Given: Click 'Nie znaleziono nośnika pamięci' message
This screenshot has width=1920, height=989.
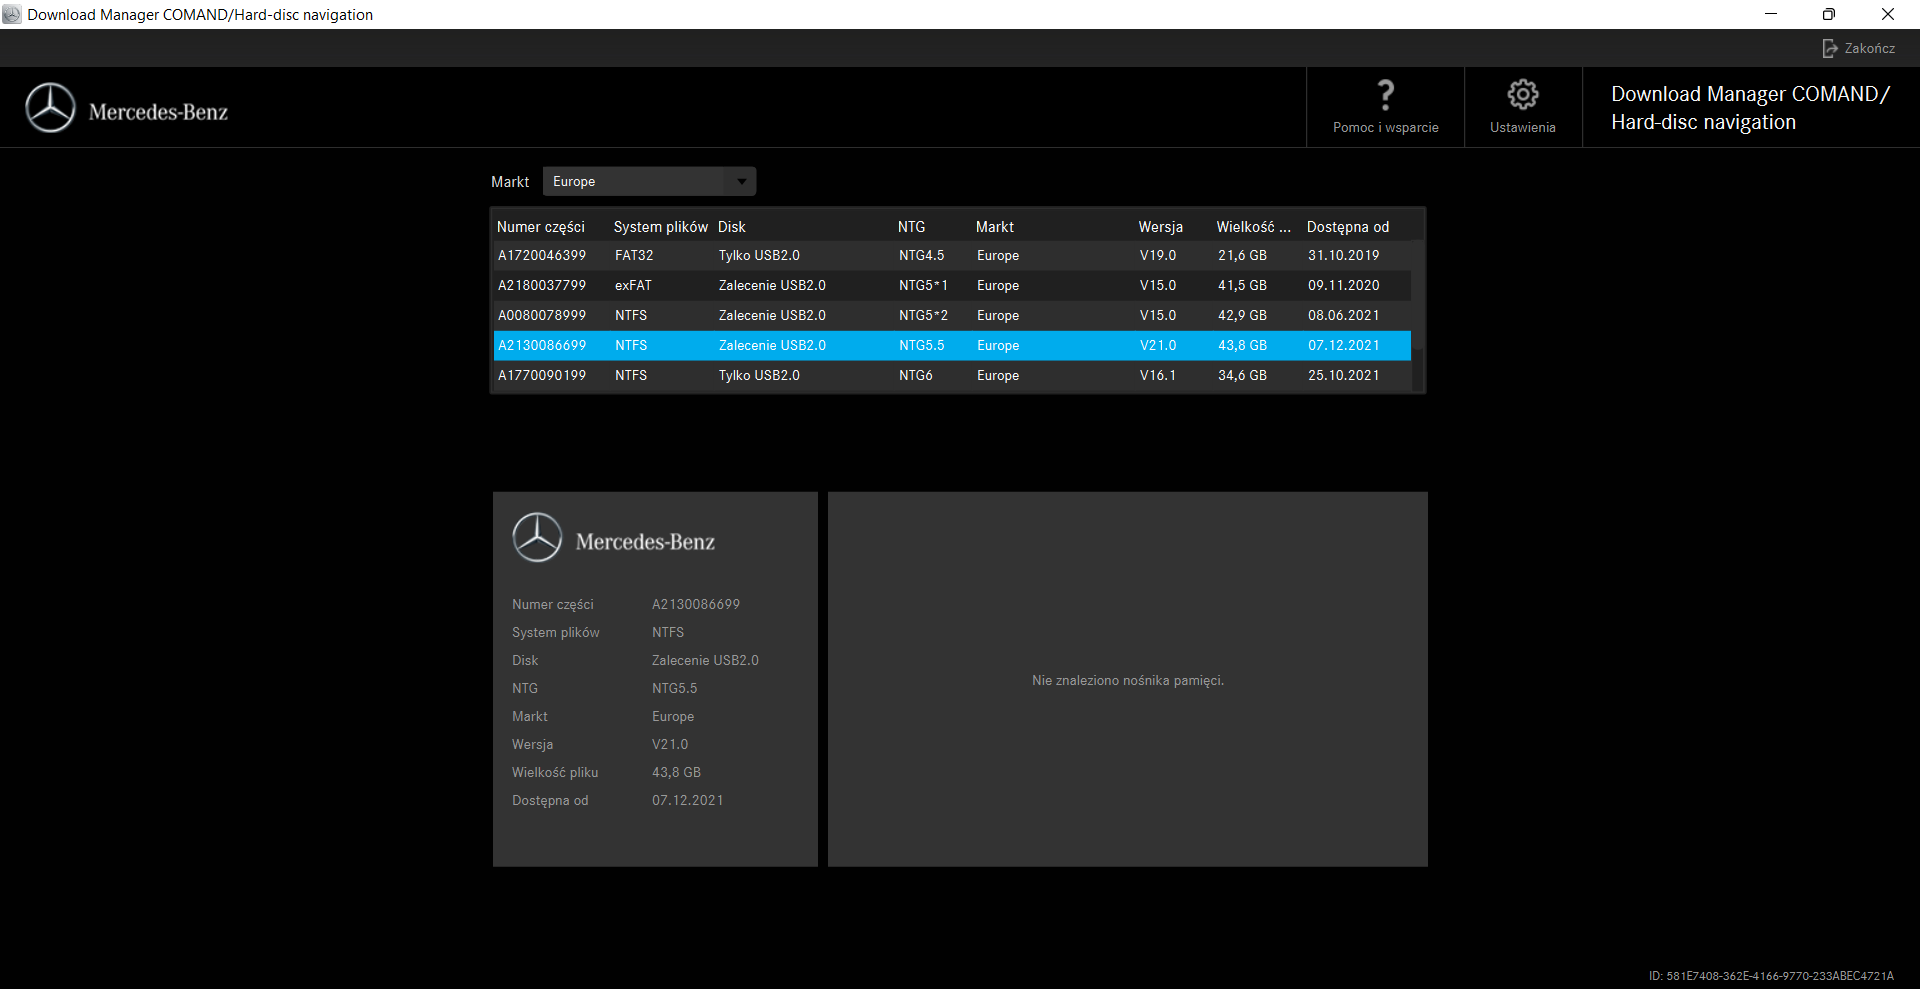Looking at the screenshot, I should tap(1128, 680).
